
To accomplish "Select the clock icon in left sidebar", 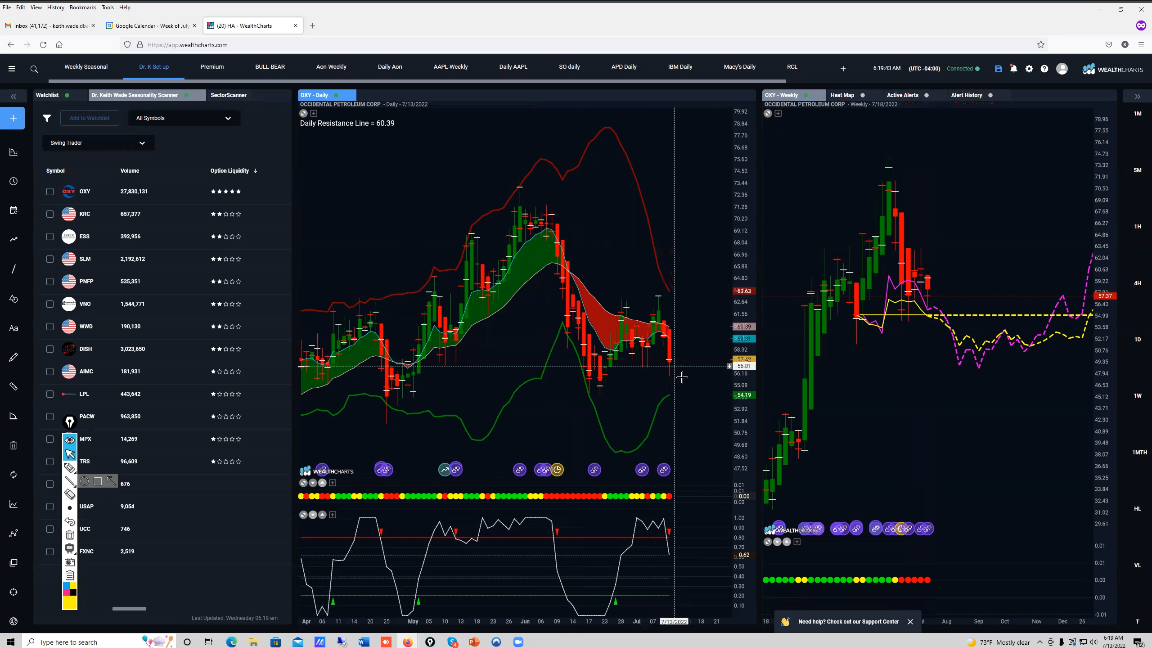I will [x=13, y=181].
